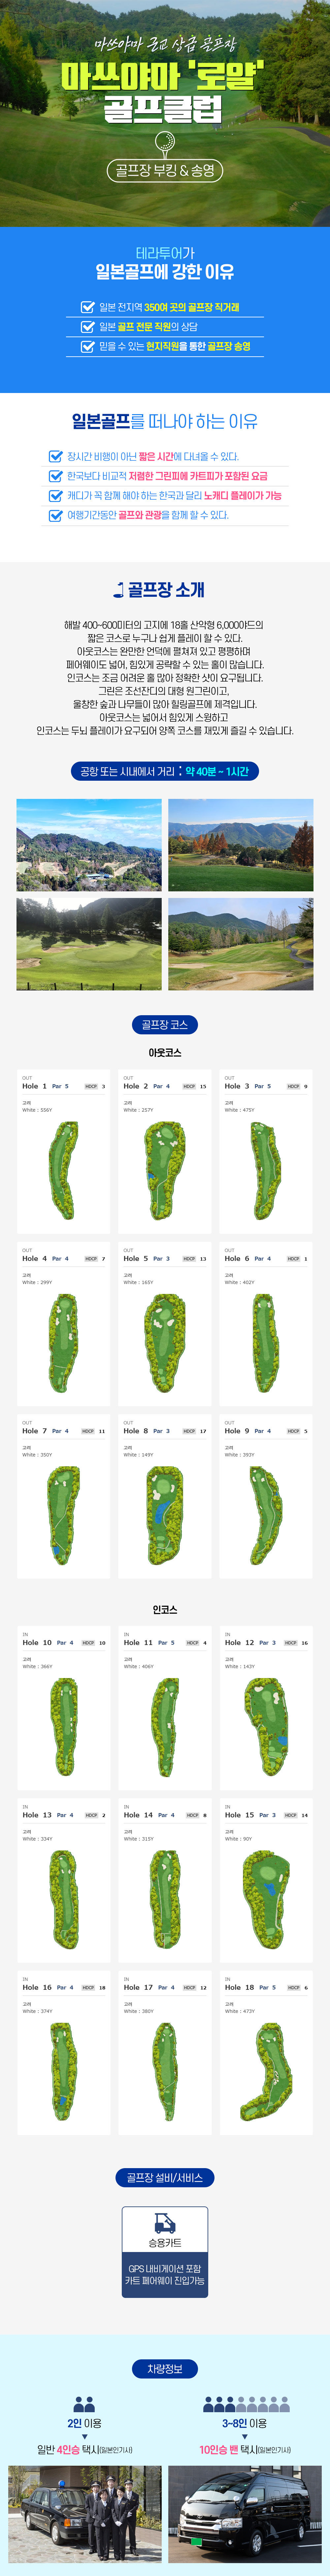
Task: Click the golf ball icon under the title
Action: point(165,141)
